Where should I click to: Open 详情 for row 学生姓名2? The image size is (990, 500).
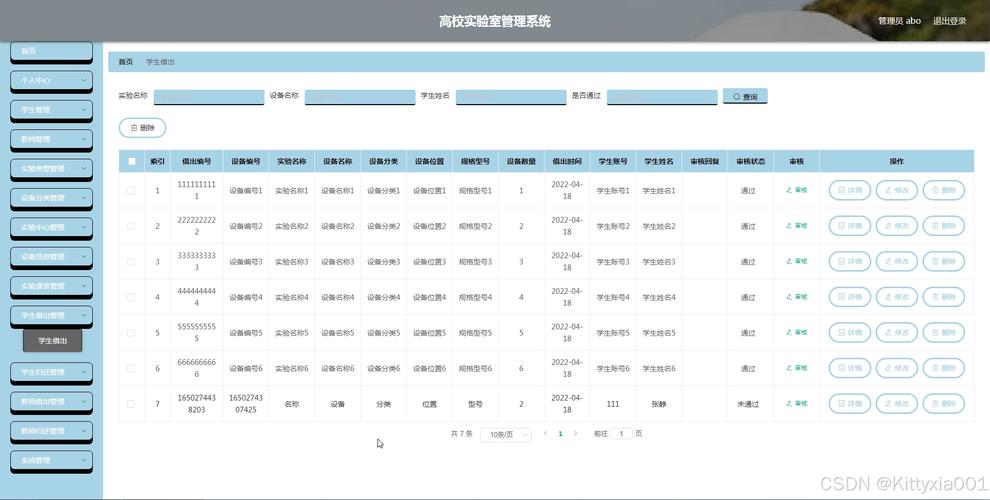click(x=850, y=225)
